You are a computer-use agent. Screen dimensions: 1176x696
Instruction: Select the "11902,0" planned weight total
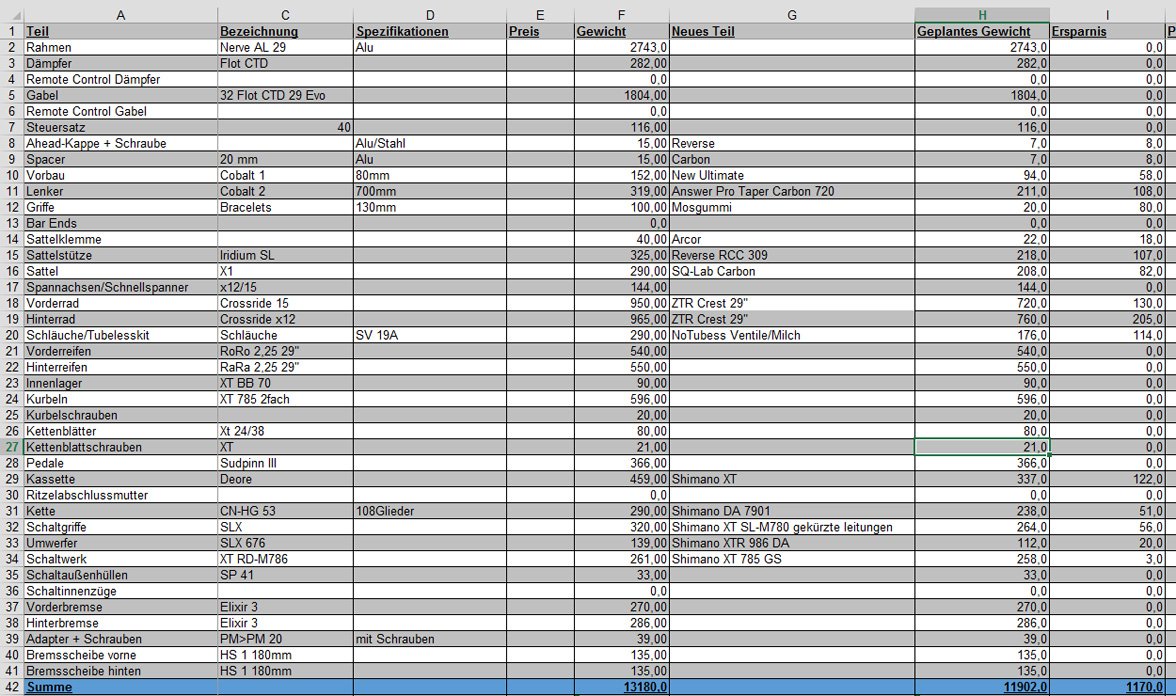[x=982, y=687]
